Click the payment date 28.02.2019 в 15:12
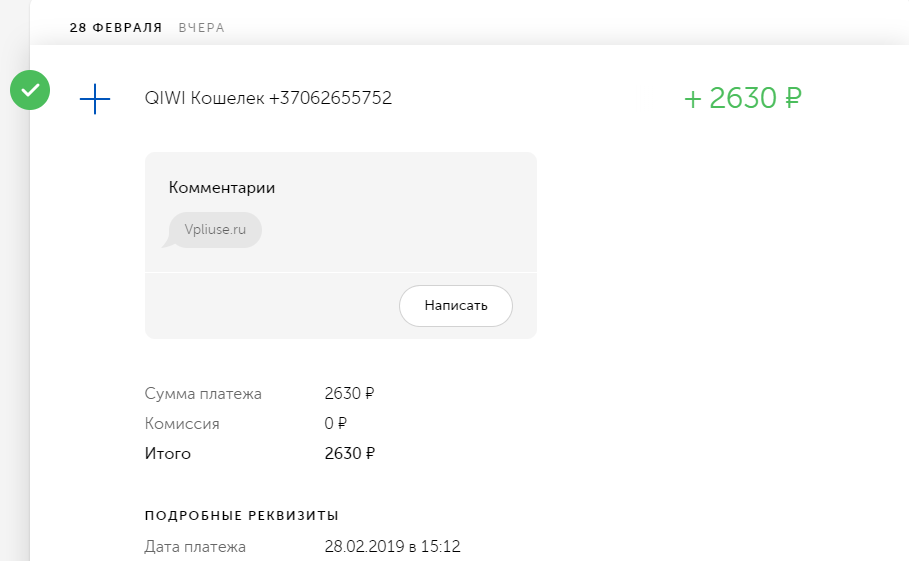909x561 pixels. click(392, 547)
